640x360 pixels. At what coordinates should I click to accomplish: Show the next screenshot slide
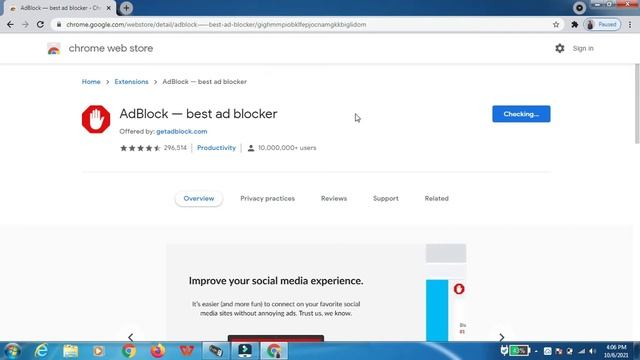501,337
